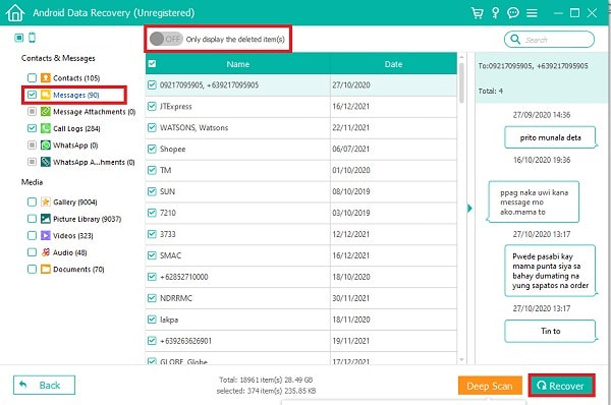Screen dimensions: 611x405
Task: Click the WhatsApp icon
Action: click(x=46, y=145)
